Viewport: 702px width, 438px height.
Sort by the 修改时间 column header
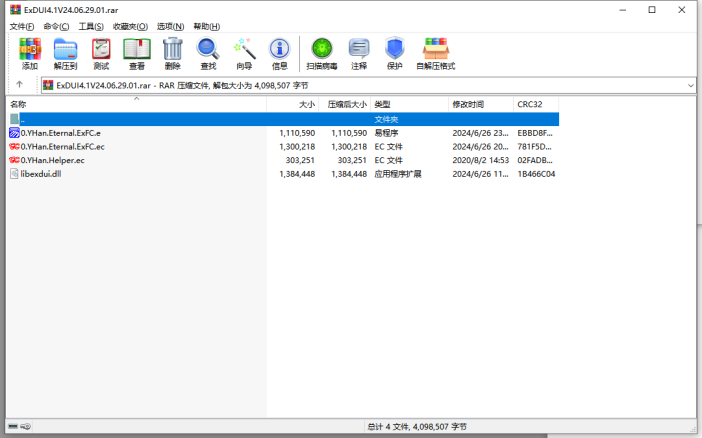click(x=468, y=104)
